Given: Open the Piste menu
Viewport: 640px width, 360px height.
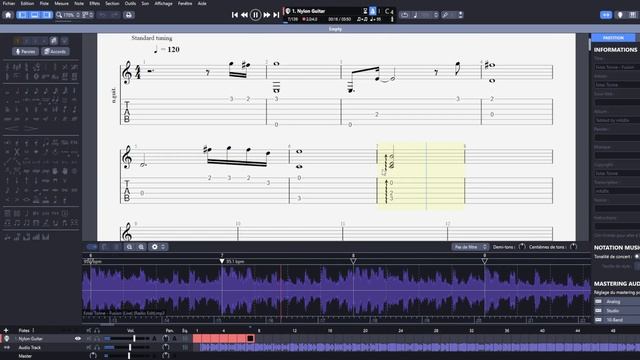Looking at the screenshot, I should coord(44,3).
